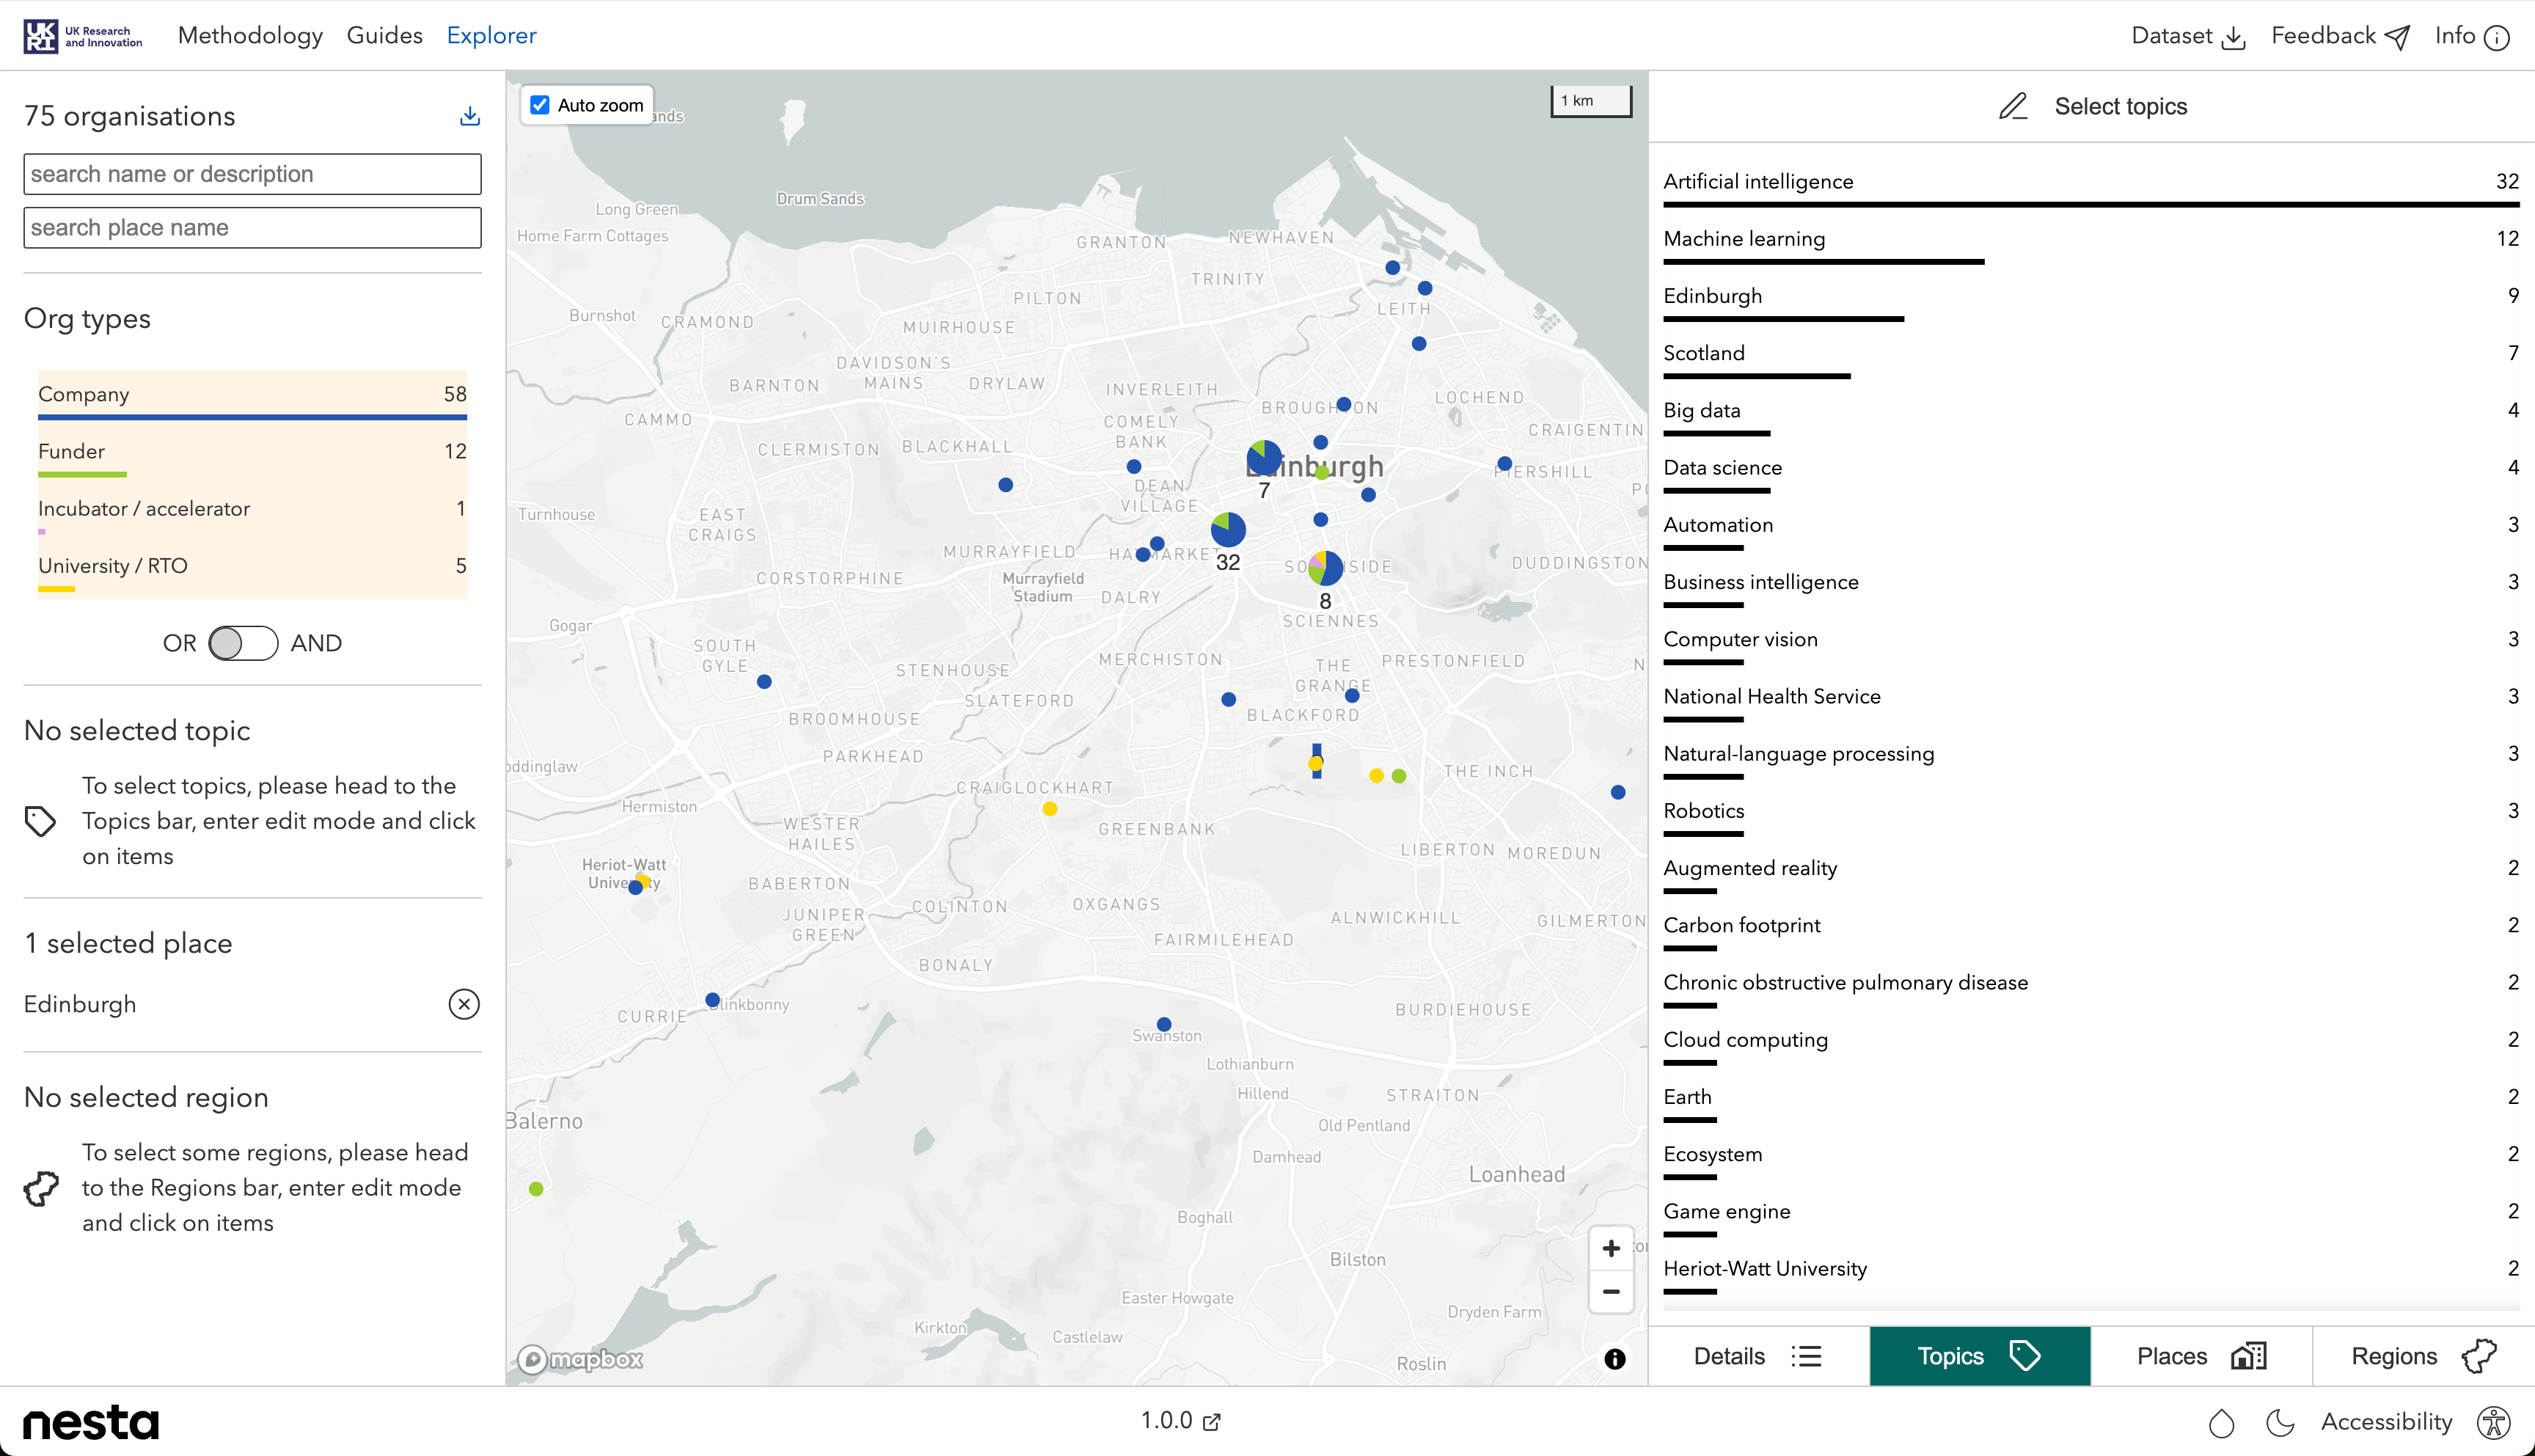Screen dimensions: 2535x1456
Task: Zoom out on the map
Action: 1611,1292
